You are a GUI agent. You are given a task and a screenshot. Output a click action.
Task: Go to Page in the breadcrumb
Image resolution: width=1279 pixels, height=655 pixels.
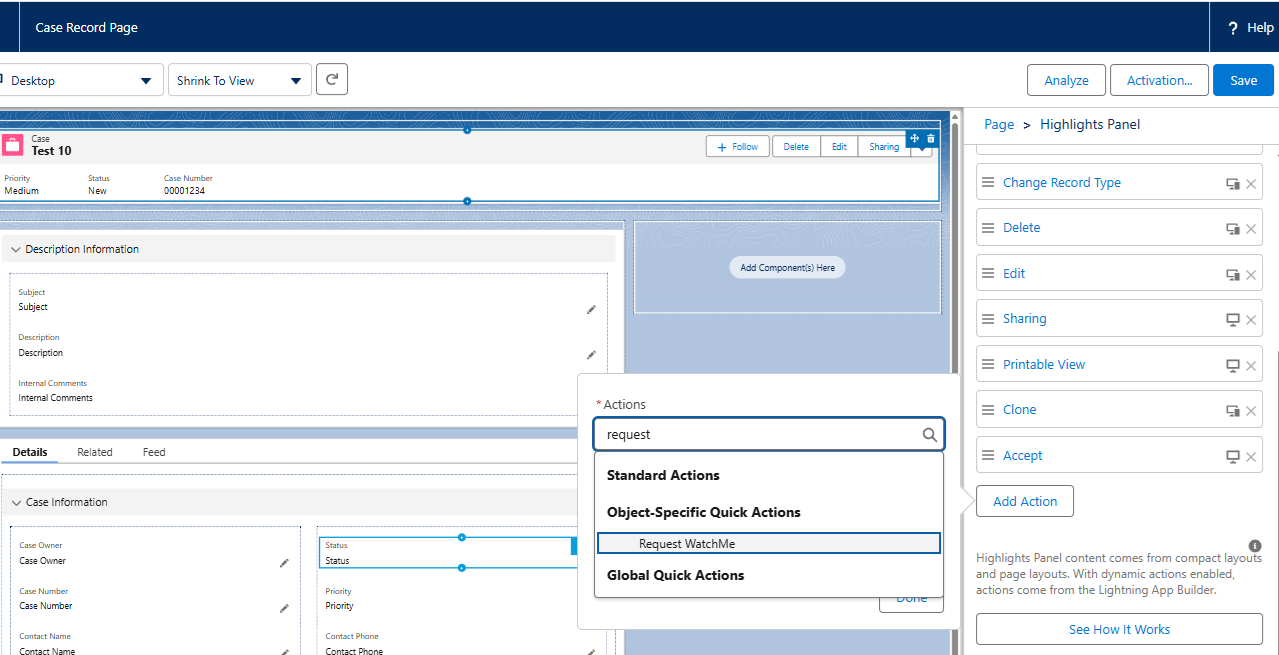999,125
